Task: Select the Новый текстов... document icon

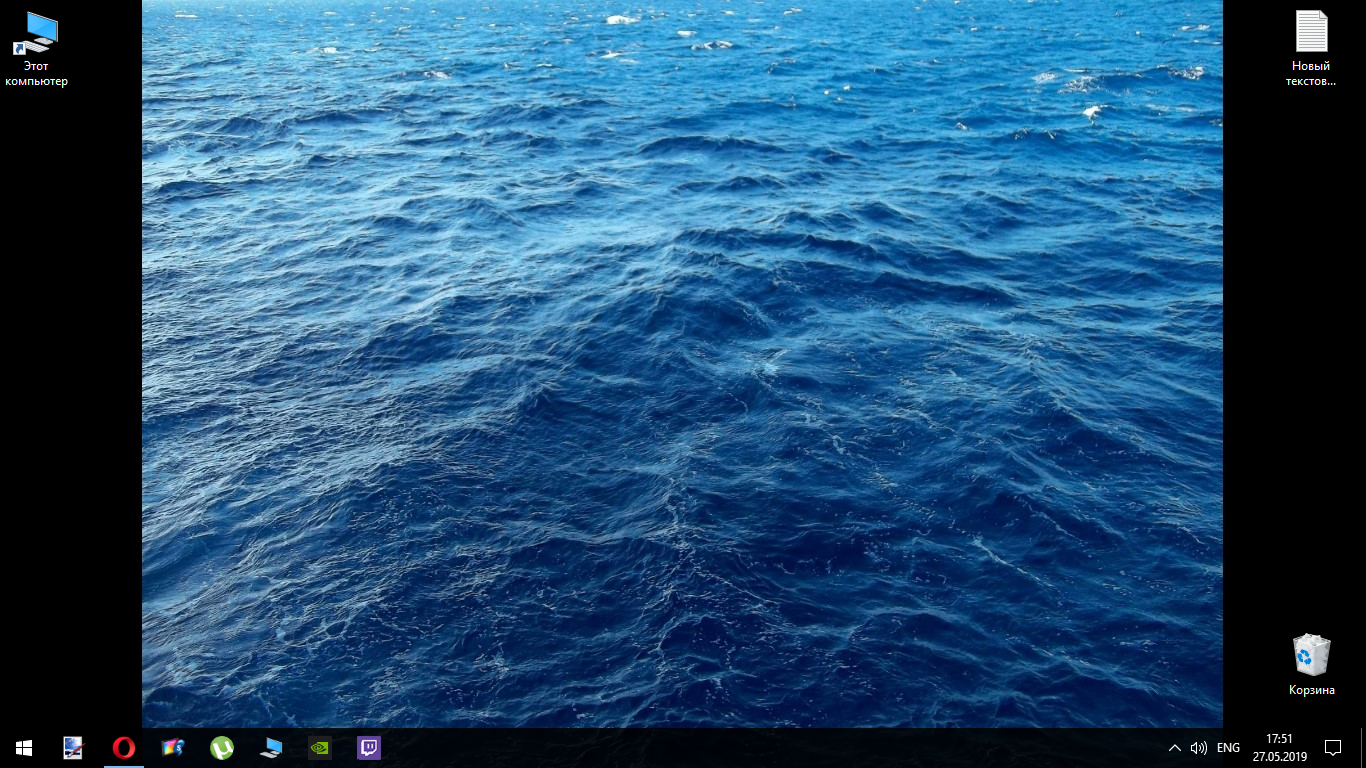Action: click(x=1311, y=49)
